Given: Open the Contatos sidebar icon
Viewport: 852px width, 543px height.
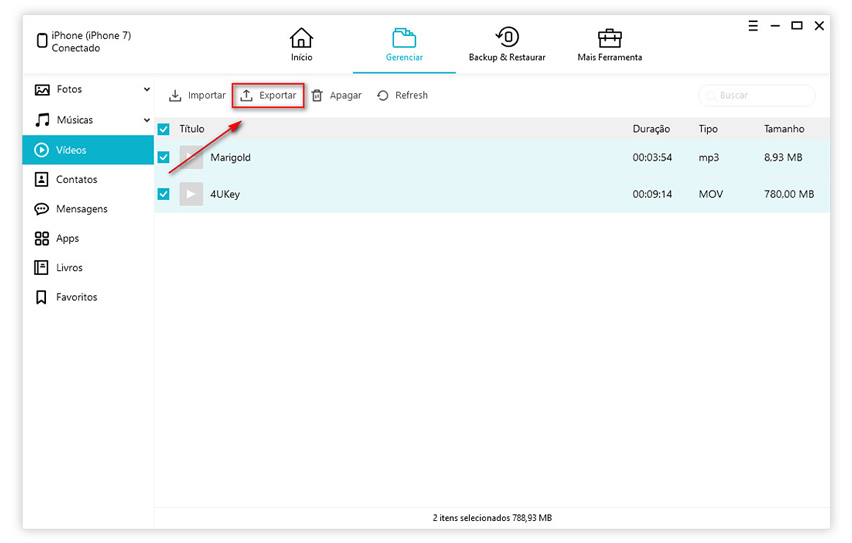Looking at the screenshot, I should [x=42, y=180].
